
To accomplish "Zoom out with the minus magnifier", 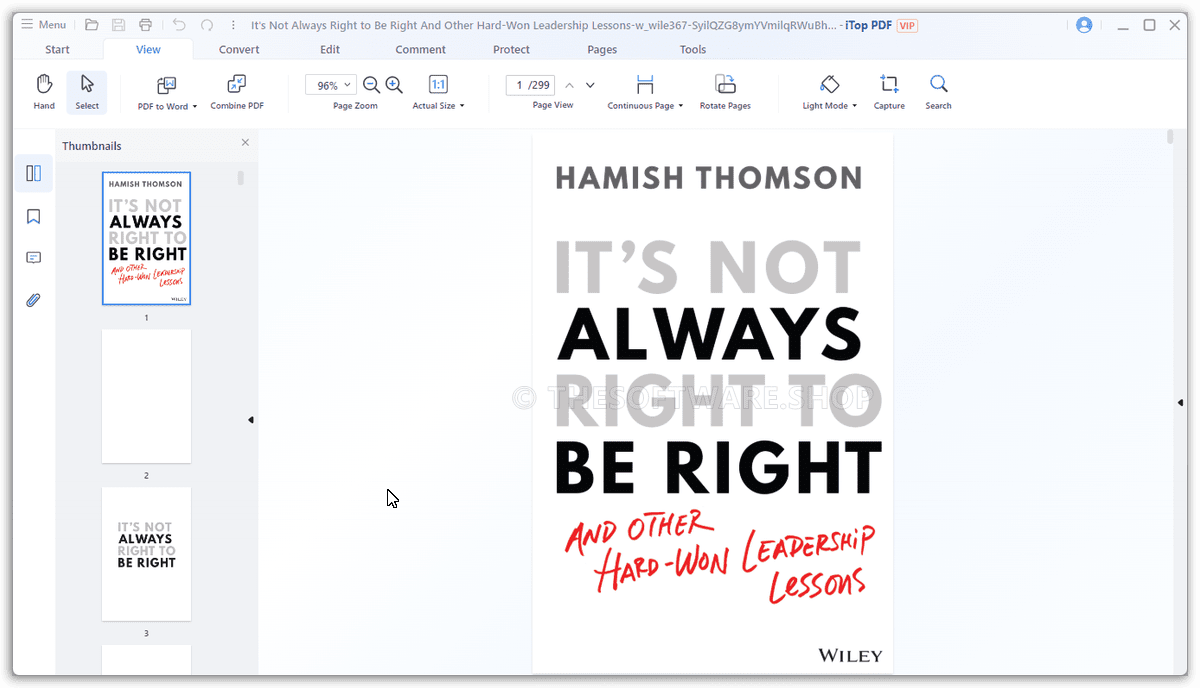I will pyautogui.click(x=371, y=85).
